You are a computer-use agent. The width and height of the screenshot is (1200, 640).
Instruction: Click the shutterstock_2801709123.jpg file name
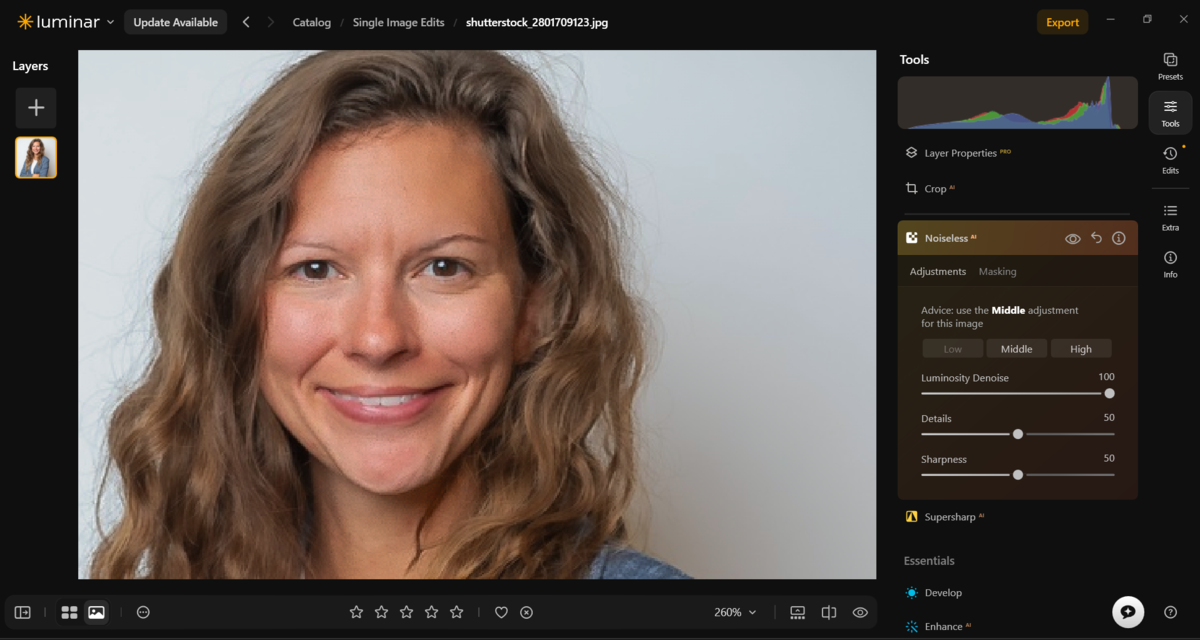coord(537,22)
